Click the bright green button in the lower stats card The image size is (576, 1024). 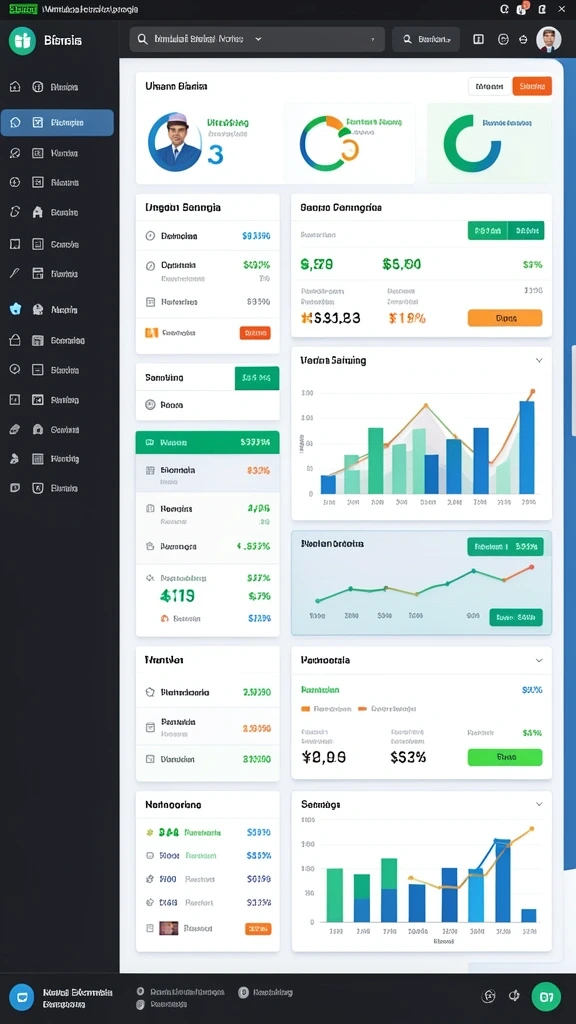pyautogui.click(x=505, y=757)
